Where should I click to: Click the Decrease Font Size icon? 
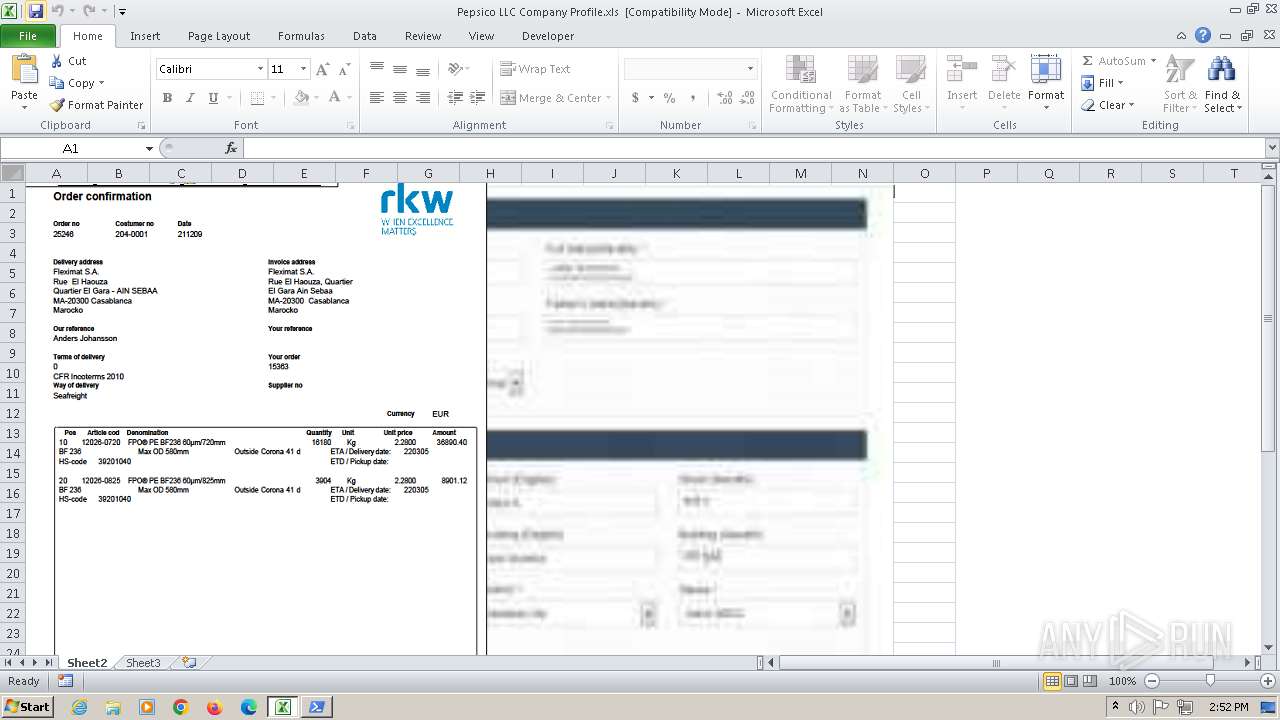pyautogui.click(x=344, y=69)
